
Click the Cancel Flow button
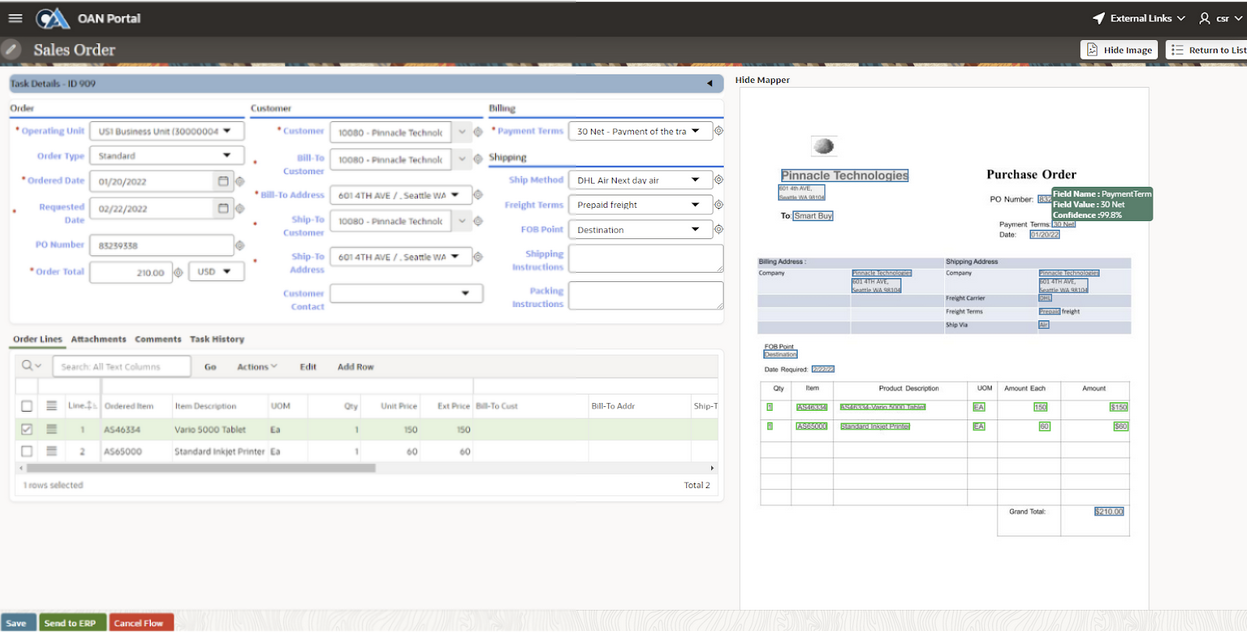[x=139, y=623]
